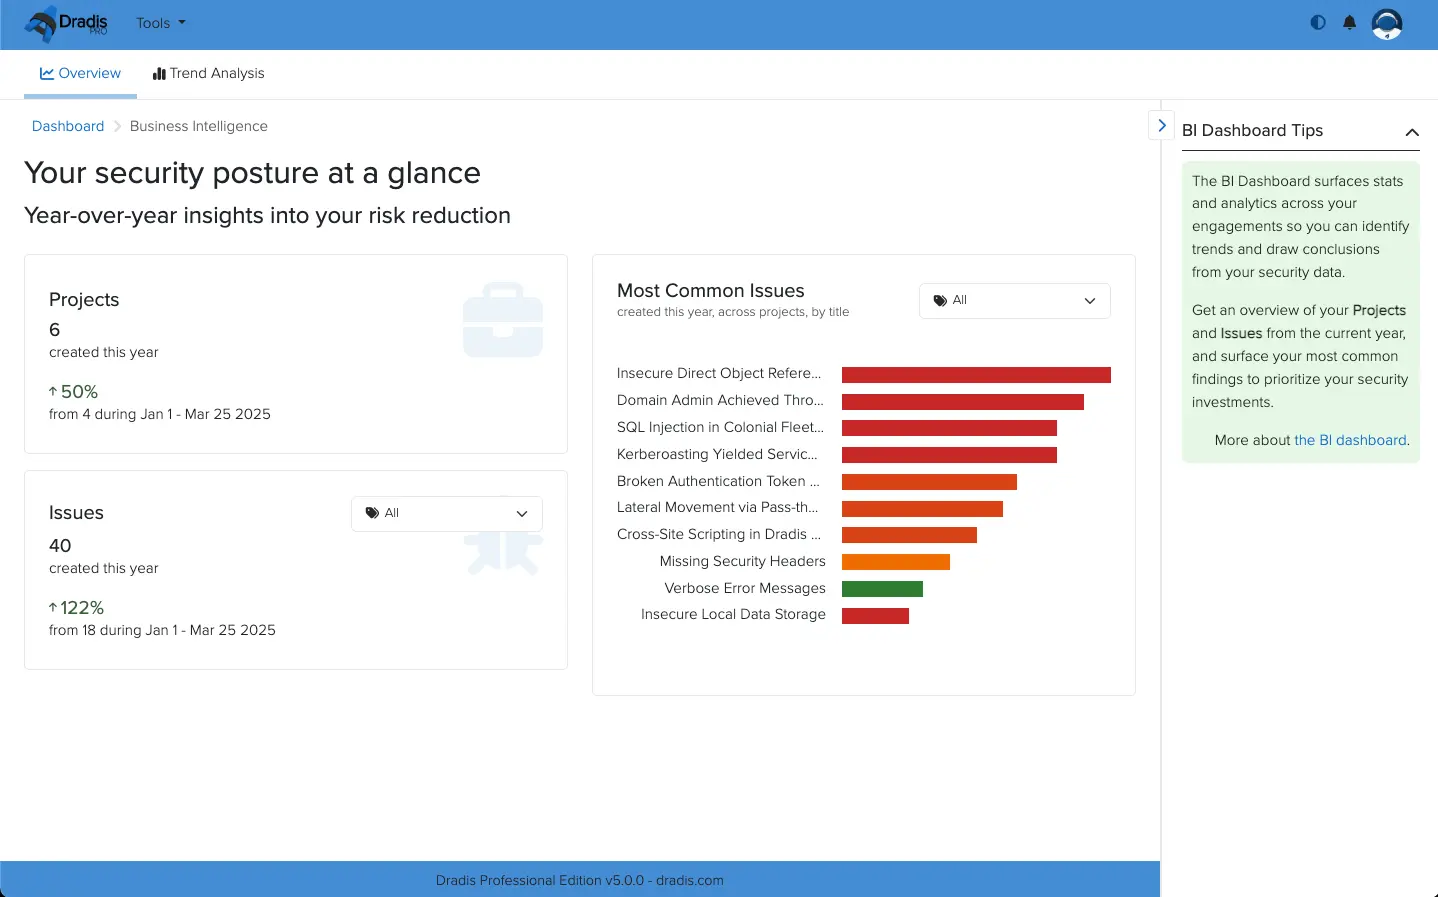Select the Overview tab
1438x897 pixels.
89,73
